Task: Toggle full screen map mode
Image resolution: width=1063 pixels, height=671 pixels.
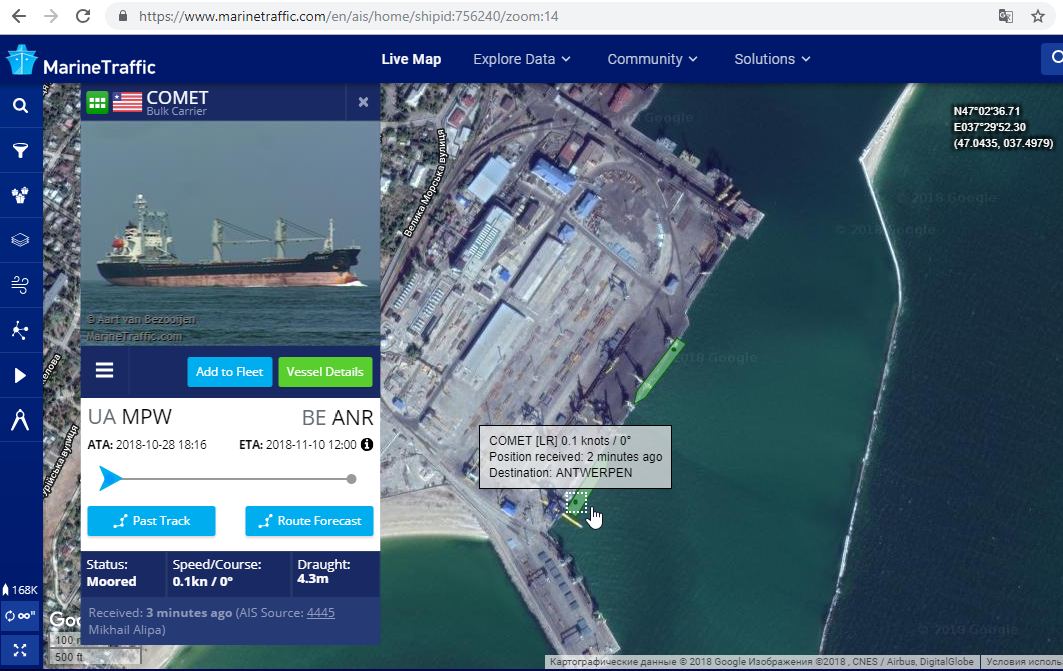Action: coord(20,650)
